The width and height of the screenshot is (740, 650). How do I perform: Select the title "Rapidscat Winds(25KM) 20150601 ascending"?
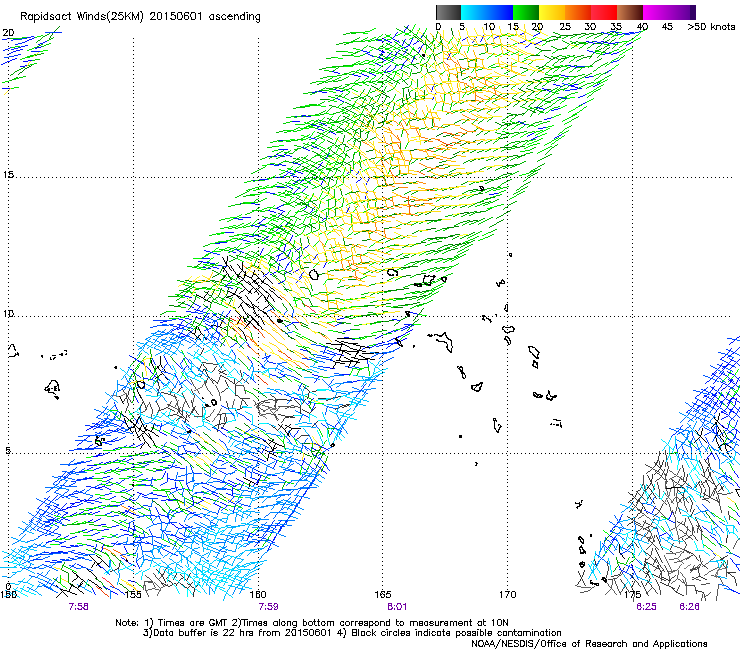click(140, 17)
